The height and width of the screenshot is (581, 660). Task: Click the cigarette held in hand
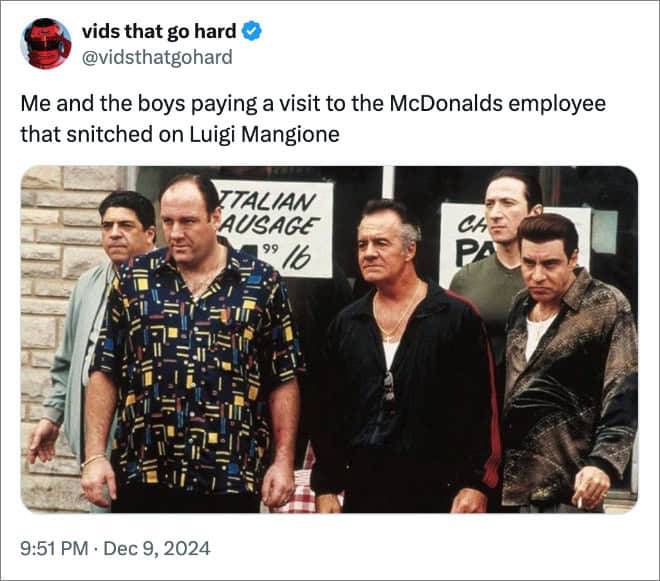pos(580,502)
